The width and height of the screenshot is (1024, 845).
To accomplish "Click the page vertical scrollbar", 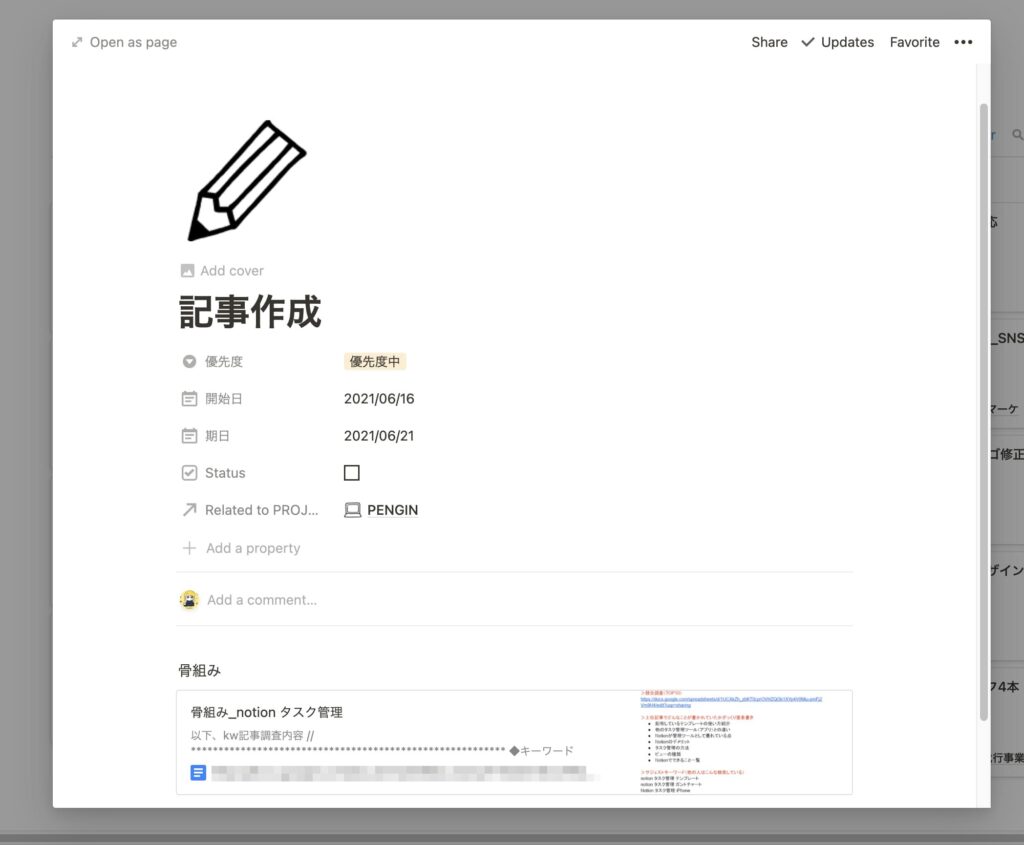I will pos(984,411).
